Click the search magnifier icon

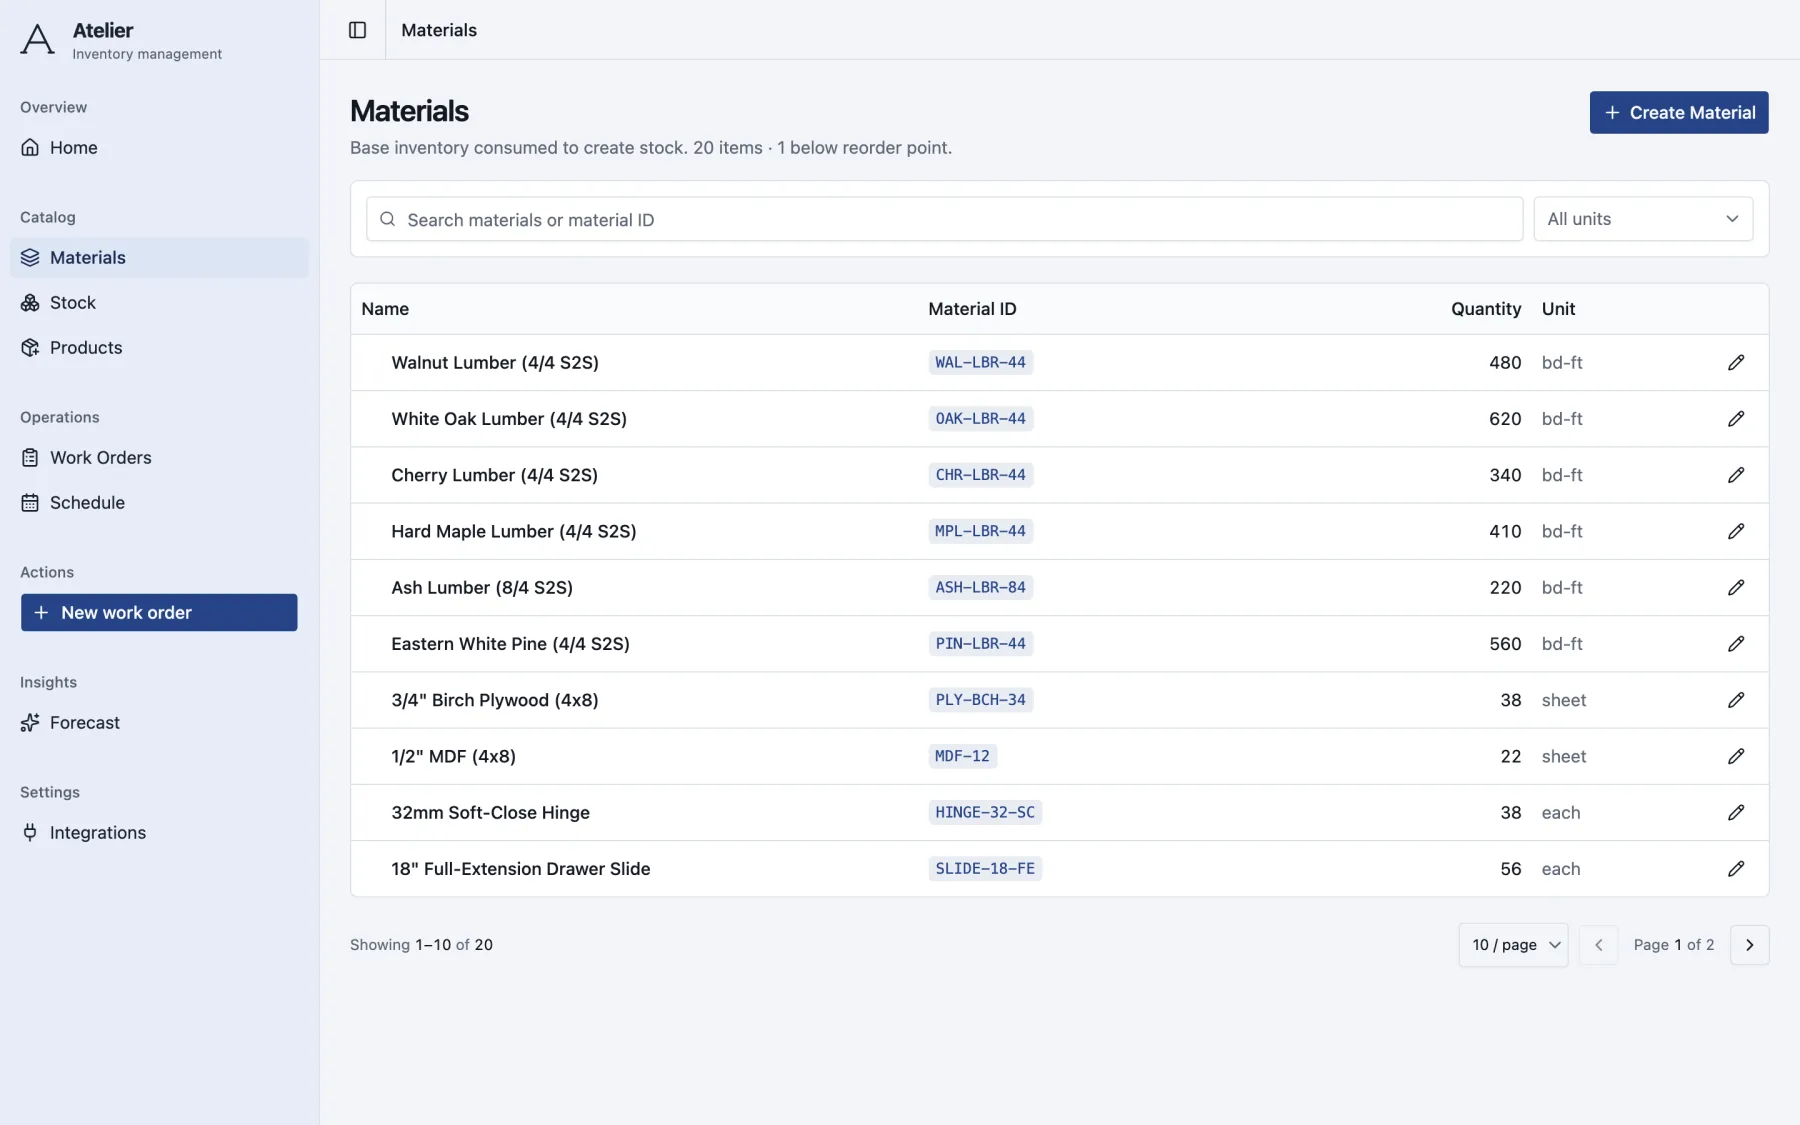point(388,219)
